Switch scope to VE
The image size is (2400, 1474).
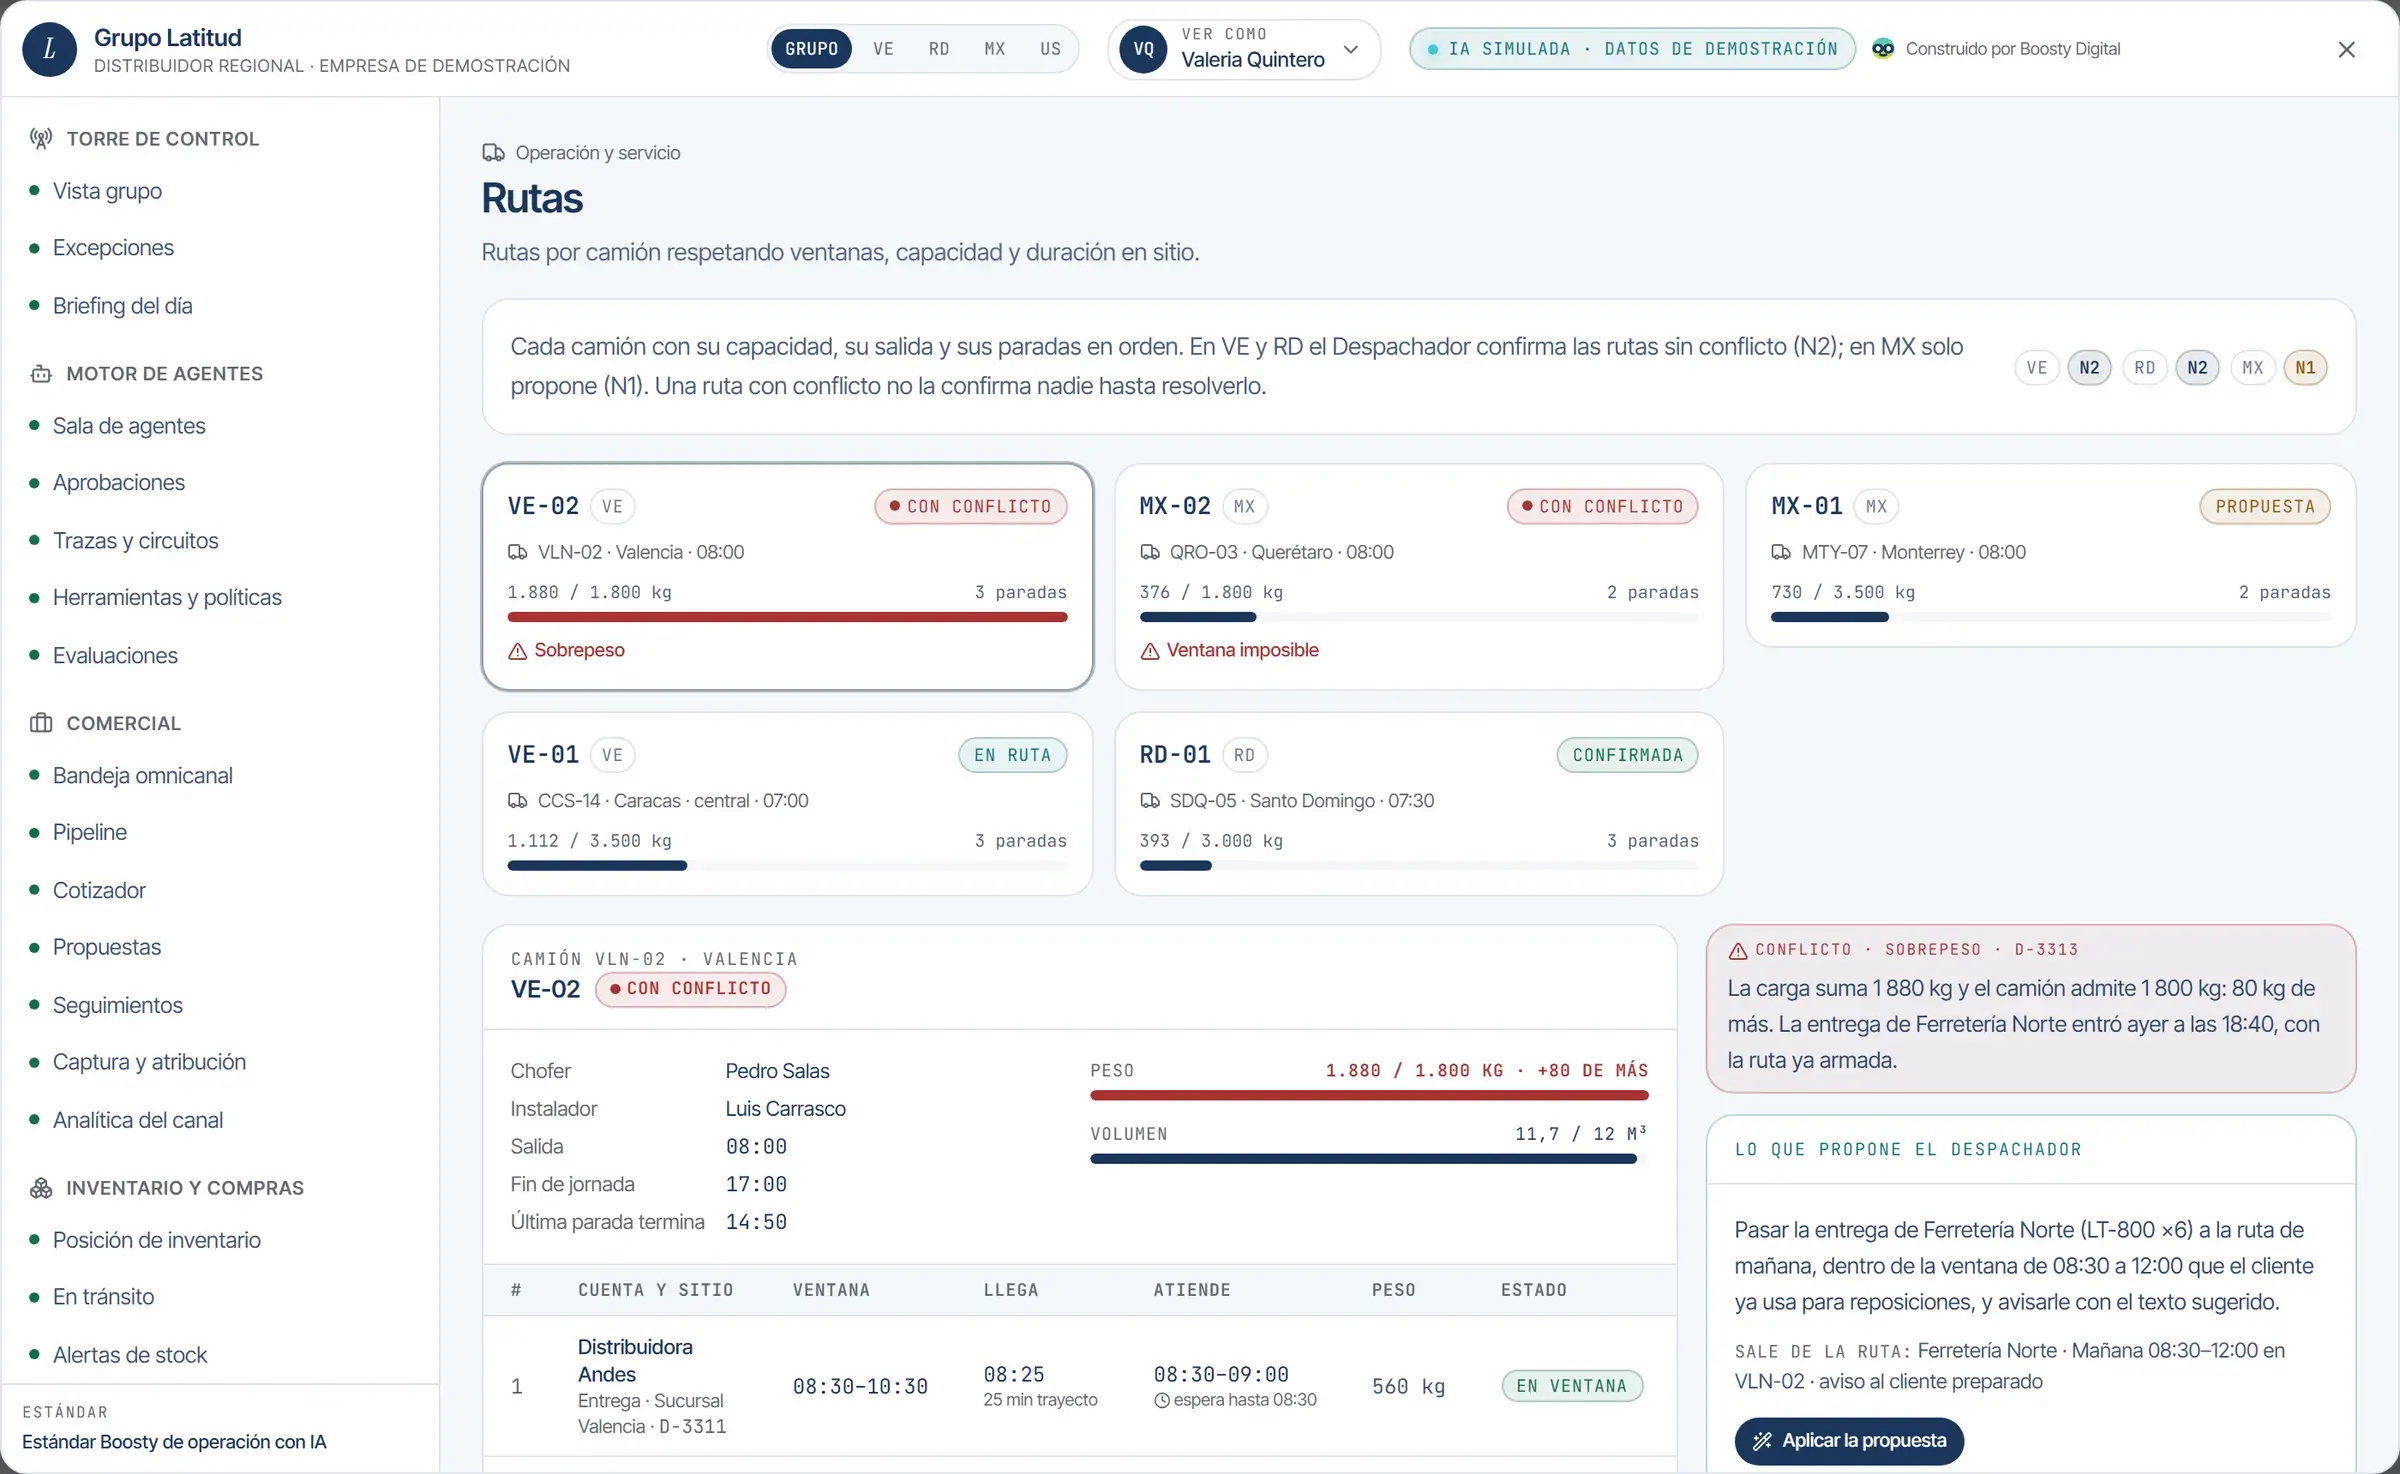click(883, 49)
